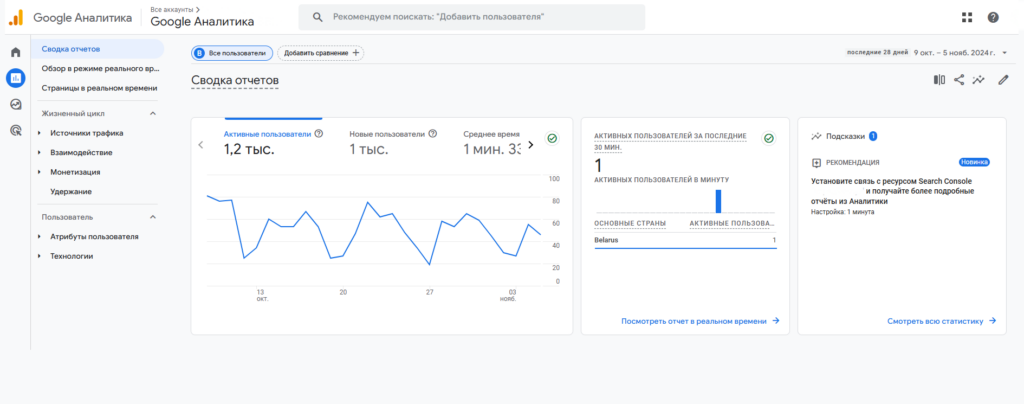Screen dimensions: 1024x404
Task: Click the 1 тыс. new users value
Action: [369, 149]
